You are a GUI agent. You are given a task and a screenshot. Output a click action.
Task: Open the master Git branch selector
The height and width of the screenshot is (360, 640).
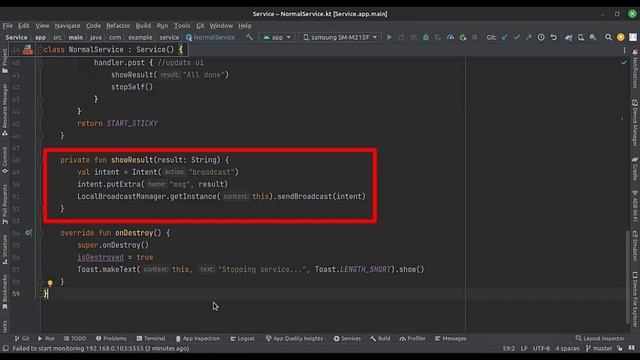[599, 349]
